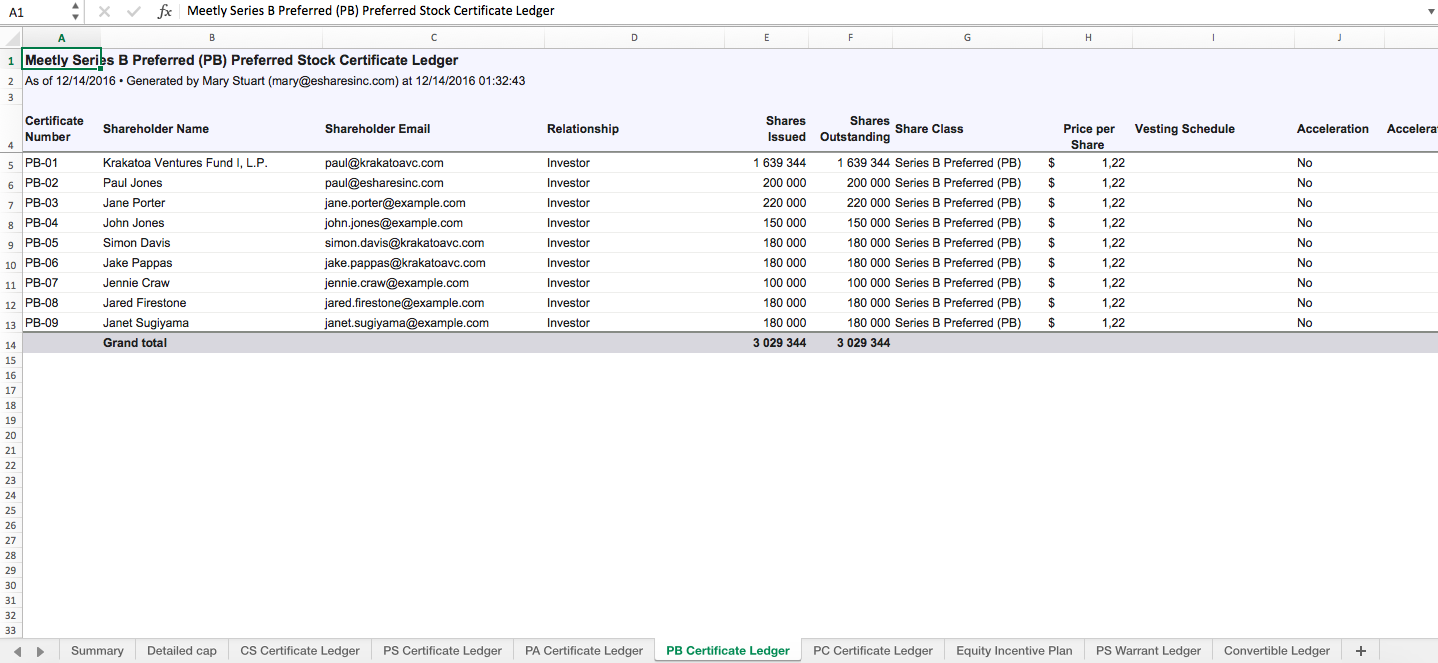This screenshot has height=663, width=1438.
Task: Go to previous sheet tabs arrow
Action: click(x=17, y=651)
